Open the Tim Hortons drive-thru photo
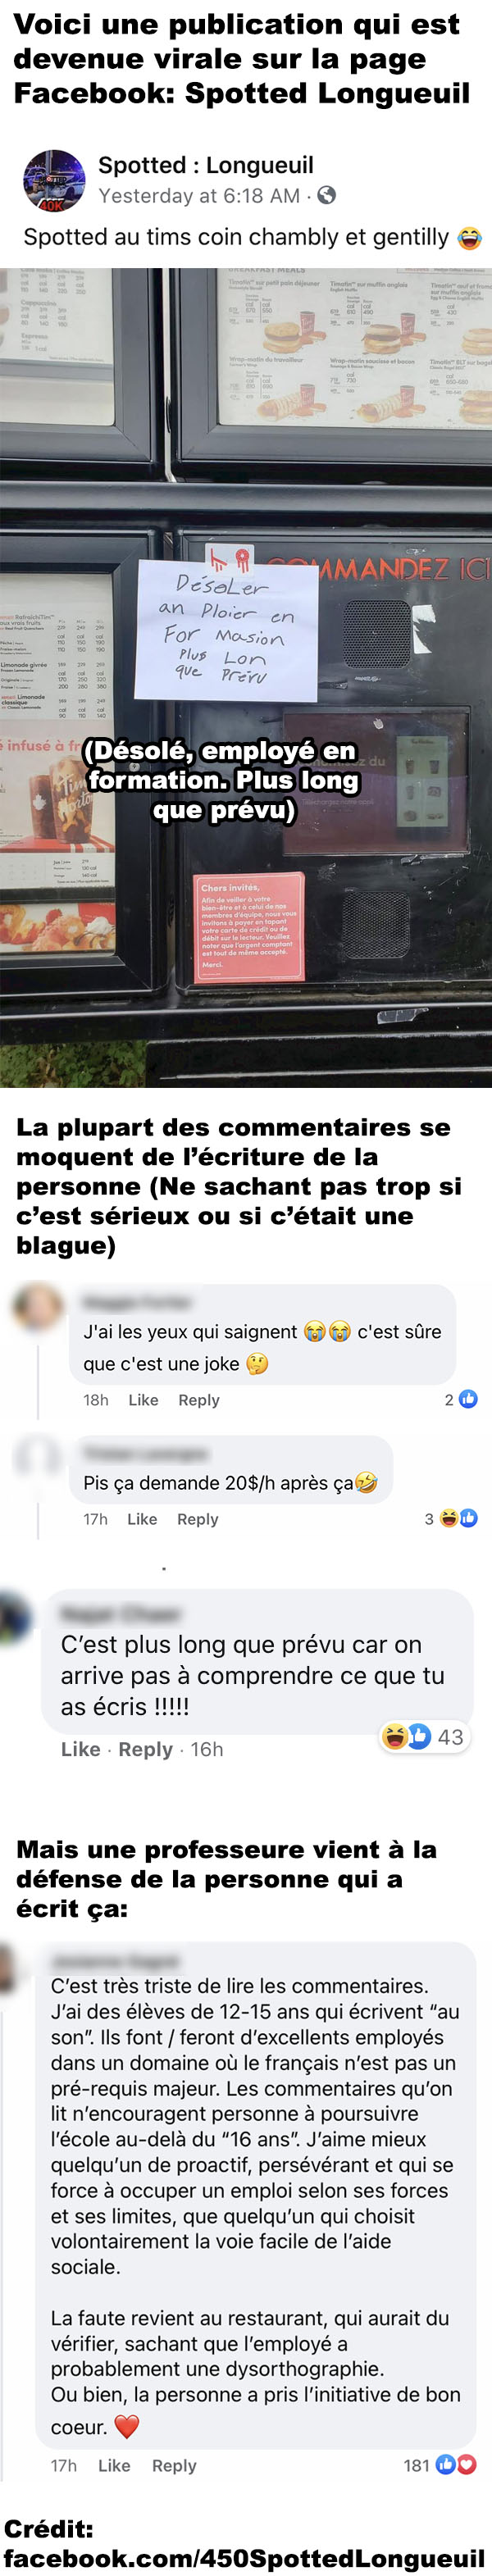Viewport: 492px width, 2576px height. click(246, 677)
